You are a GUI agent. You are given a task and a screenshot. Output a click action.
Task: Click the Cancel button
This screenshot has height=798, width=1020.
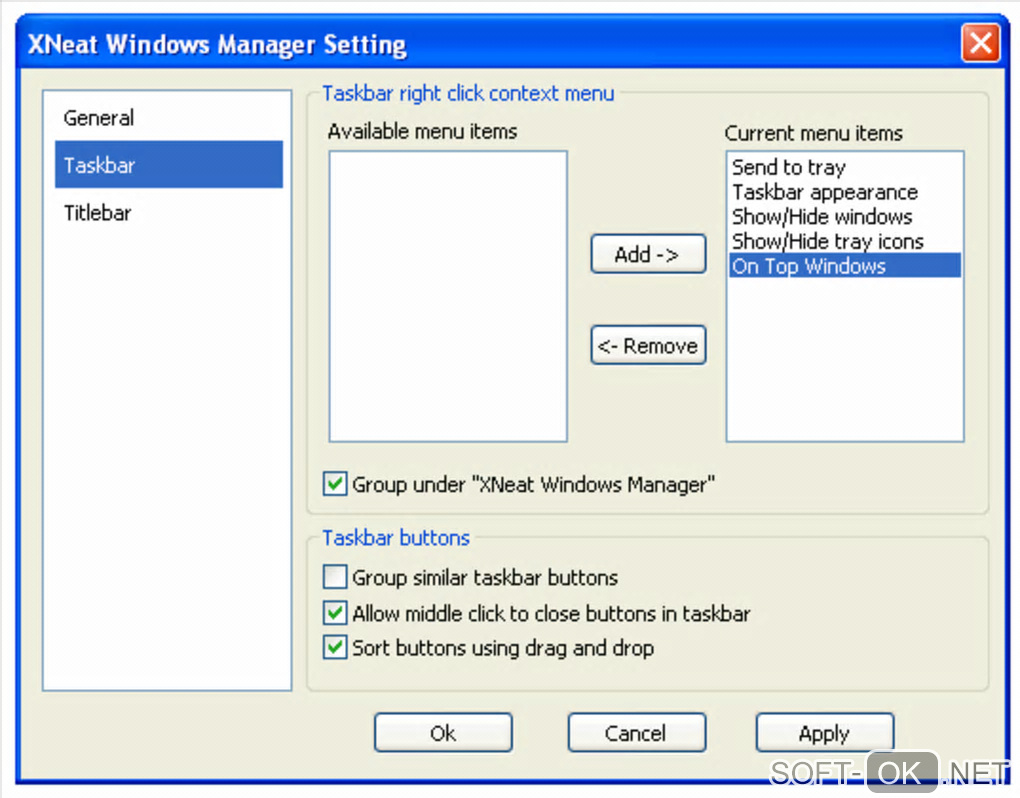coord(636,733)
